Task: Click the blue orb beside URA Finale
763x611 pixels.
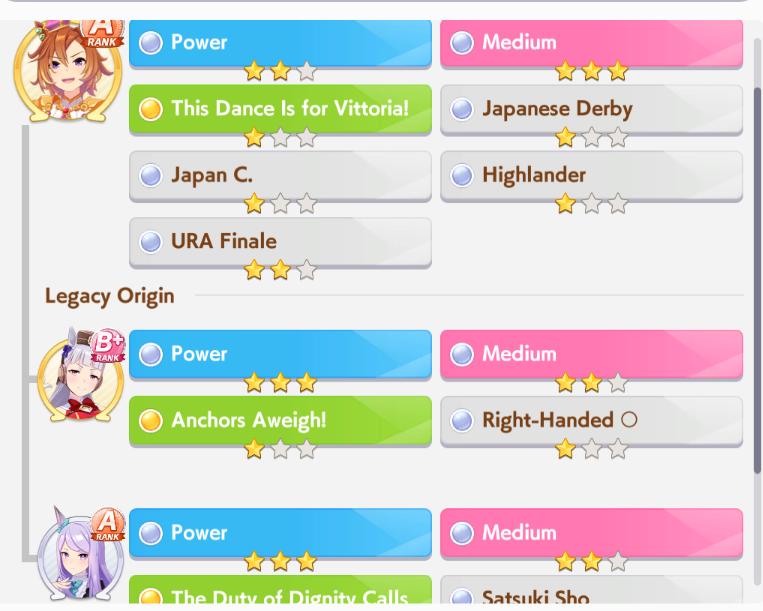Action: pos(150,242)
